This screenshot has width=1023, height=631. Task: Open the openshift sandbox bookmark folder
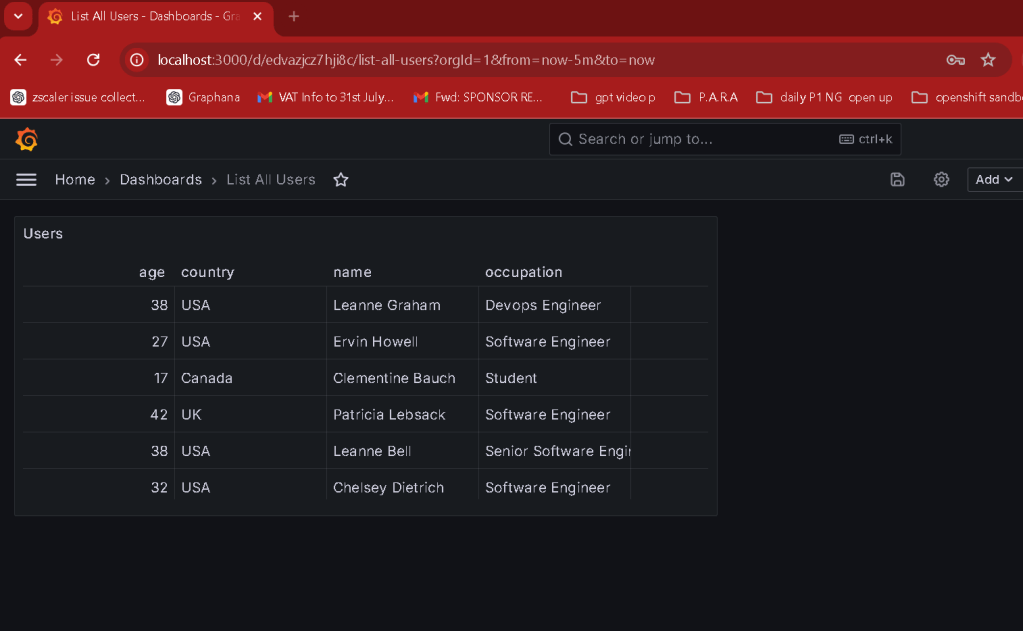coord(967,97)
